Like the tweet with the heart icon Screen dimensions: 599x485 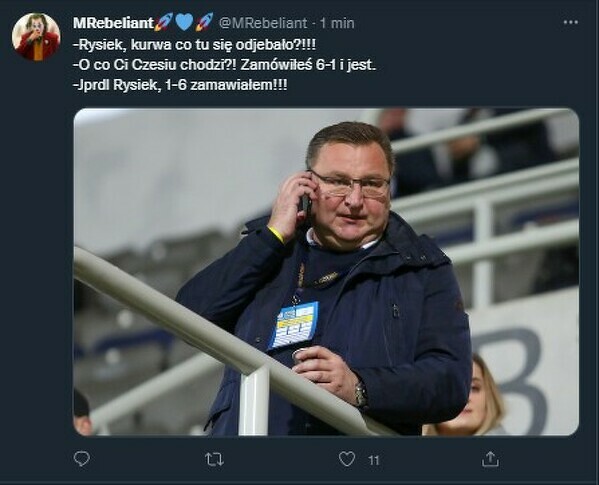click(x=347, y=459)
